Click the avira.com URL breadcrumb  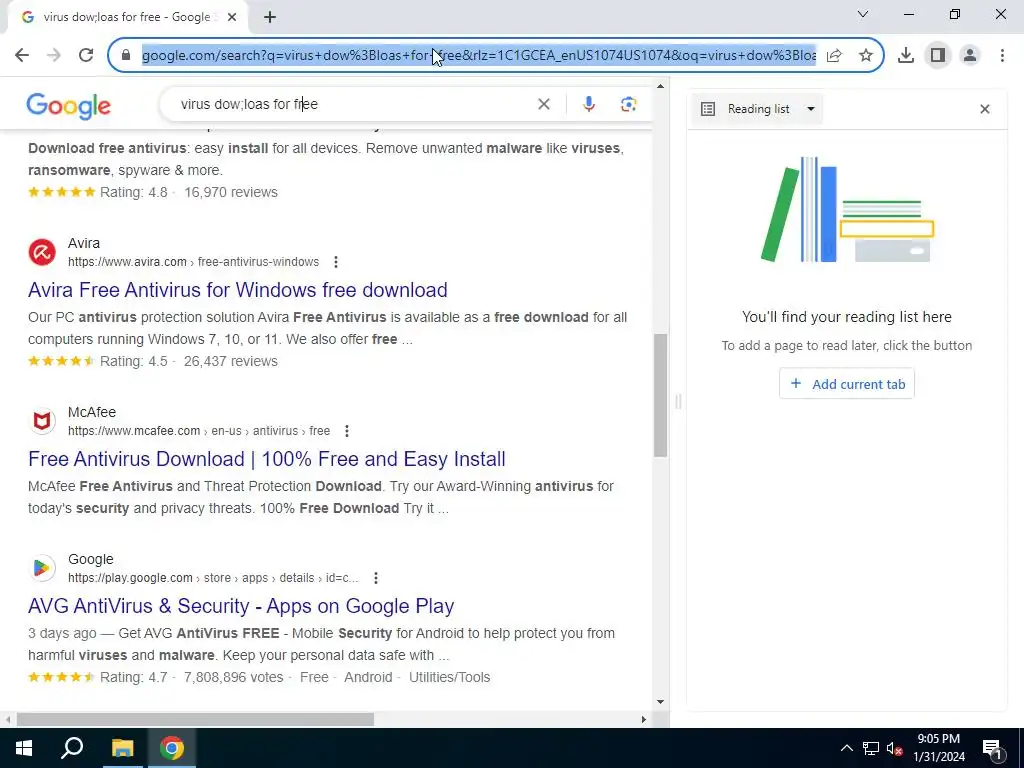click(193, 262)
